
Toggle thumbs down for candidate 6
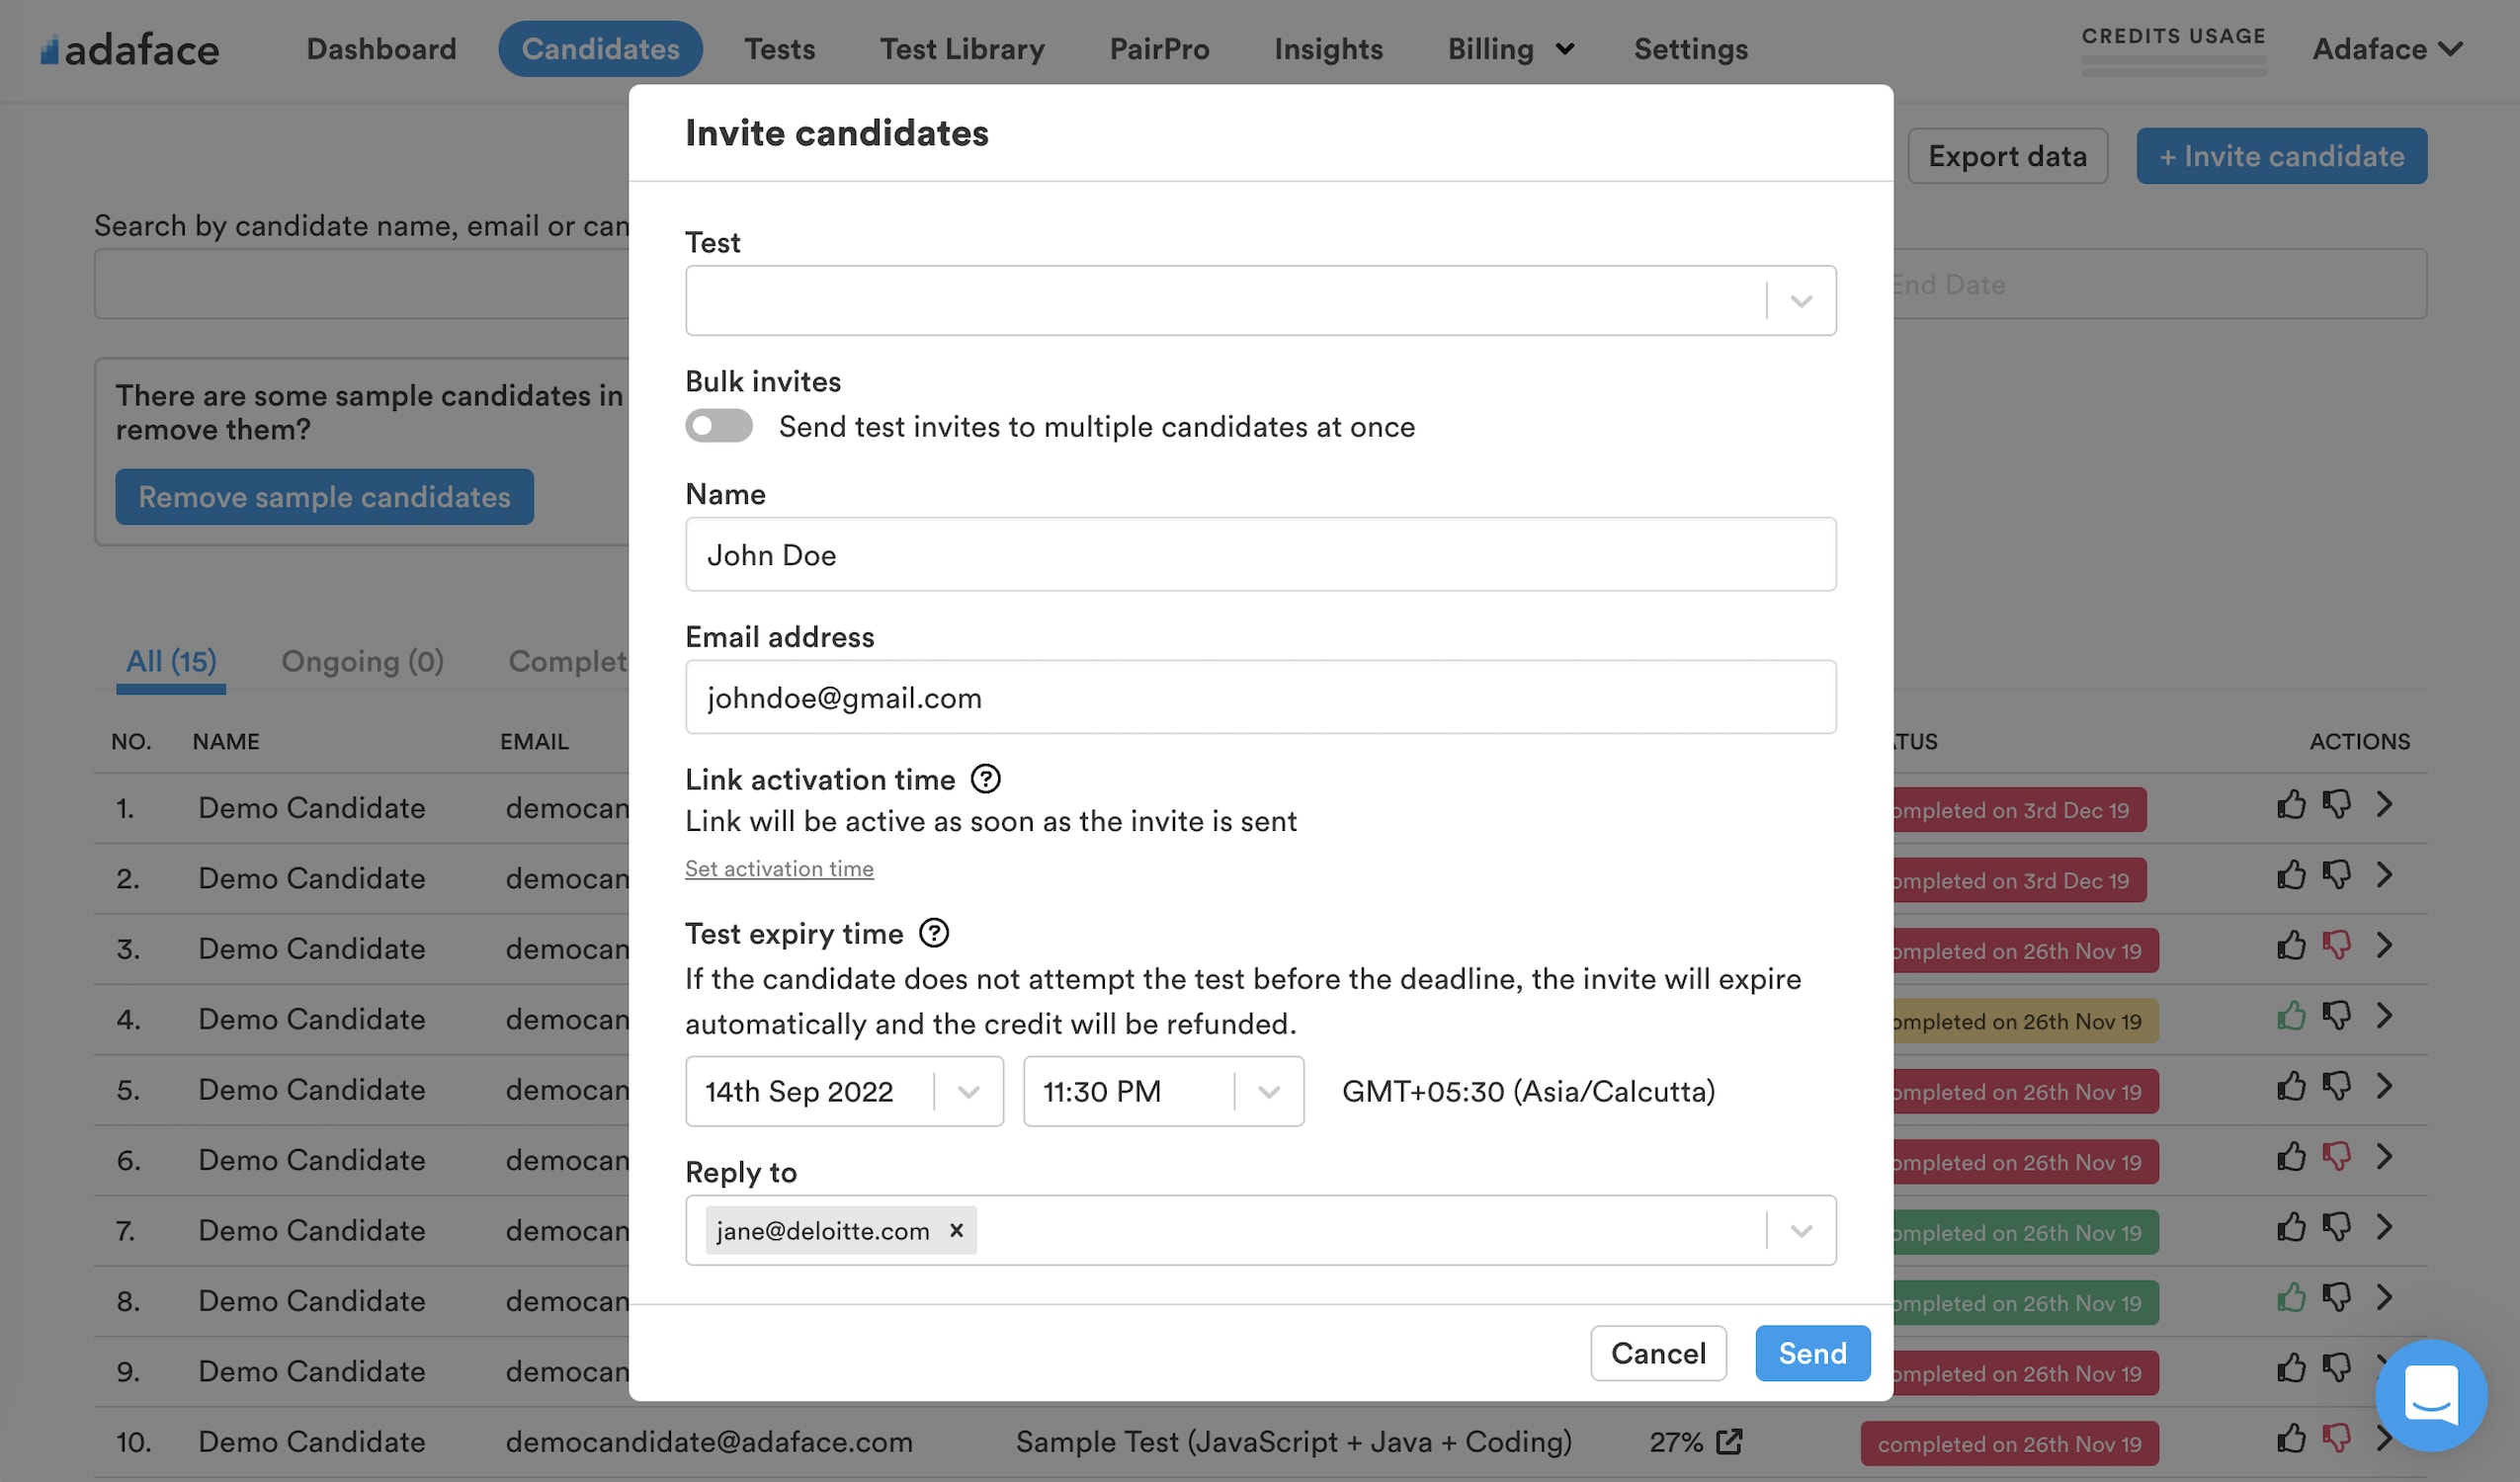pos(2336,1157)
